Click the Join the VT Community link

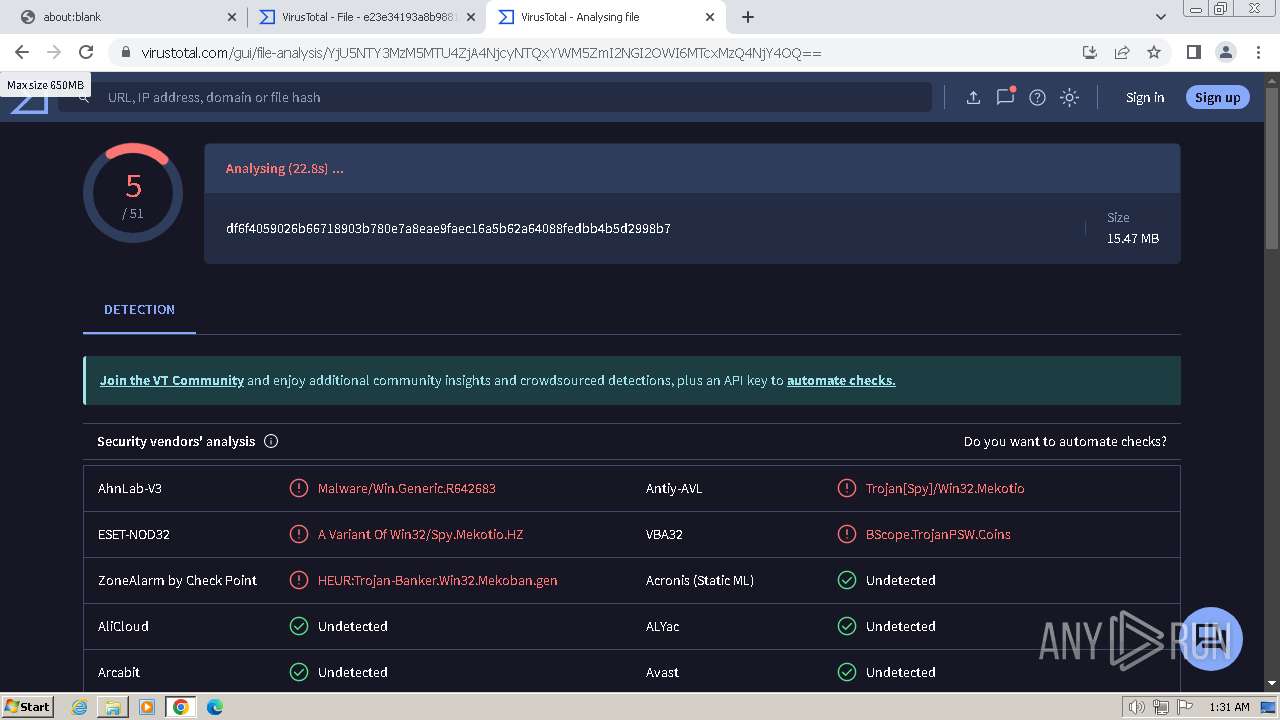pos(172,380)
